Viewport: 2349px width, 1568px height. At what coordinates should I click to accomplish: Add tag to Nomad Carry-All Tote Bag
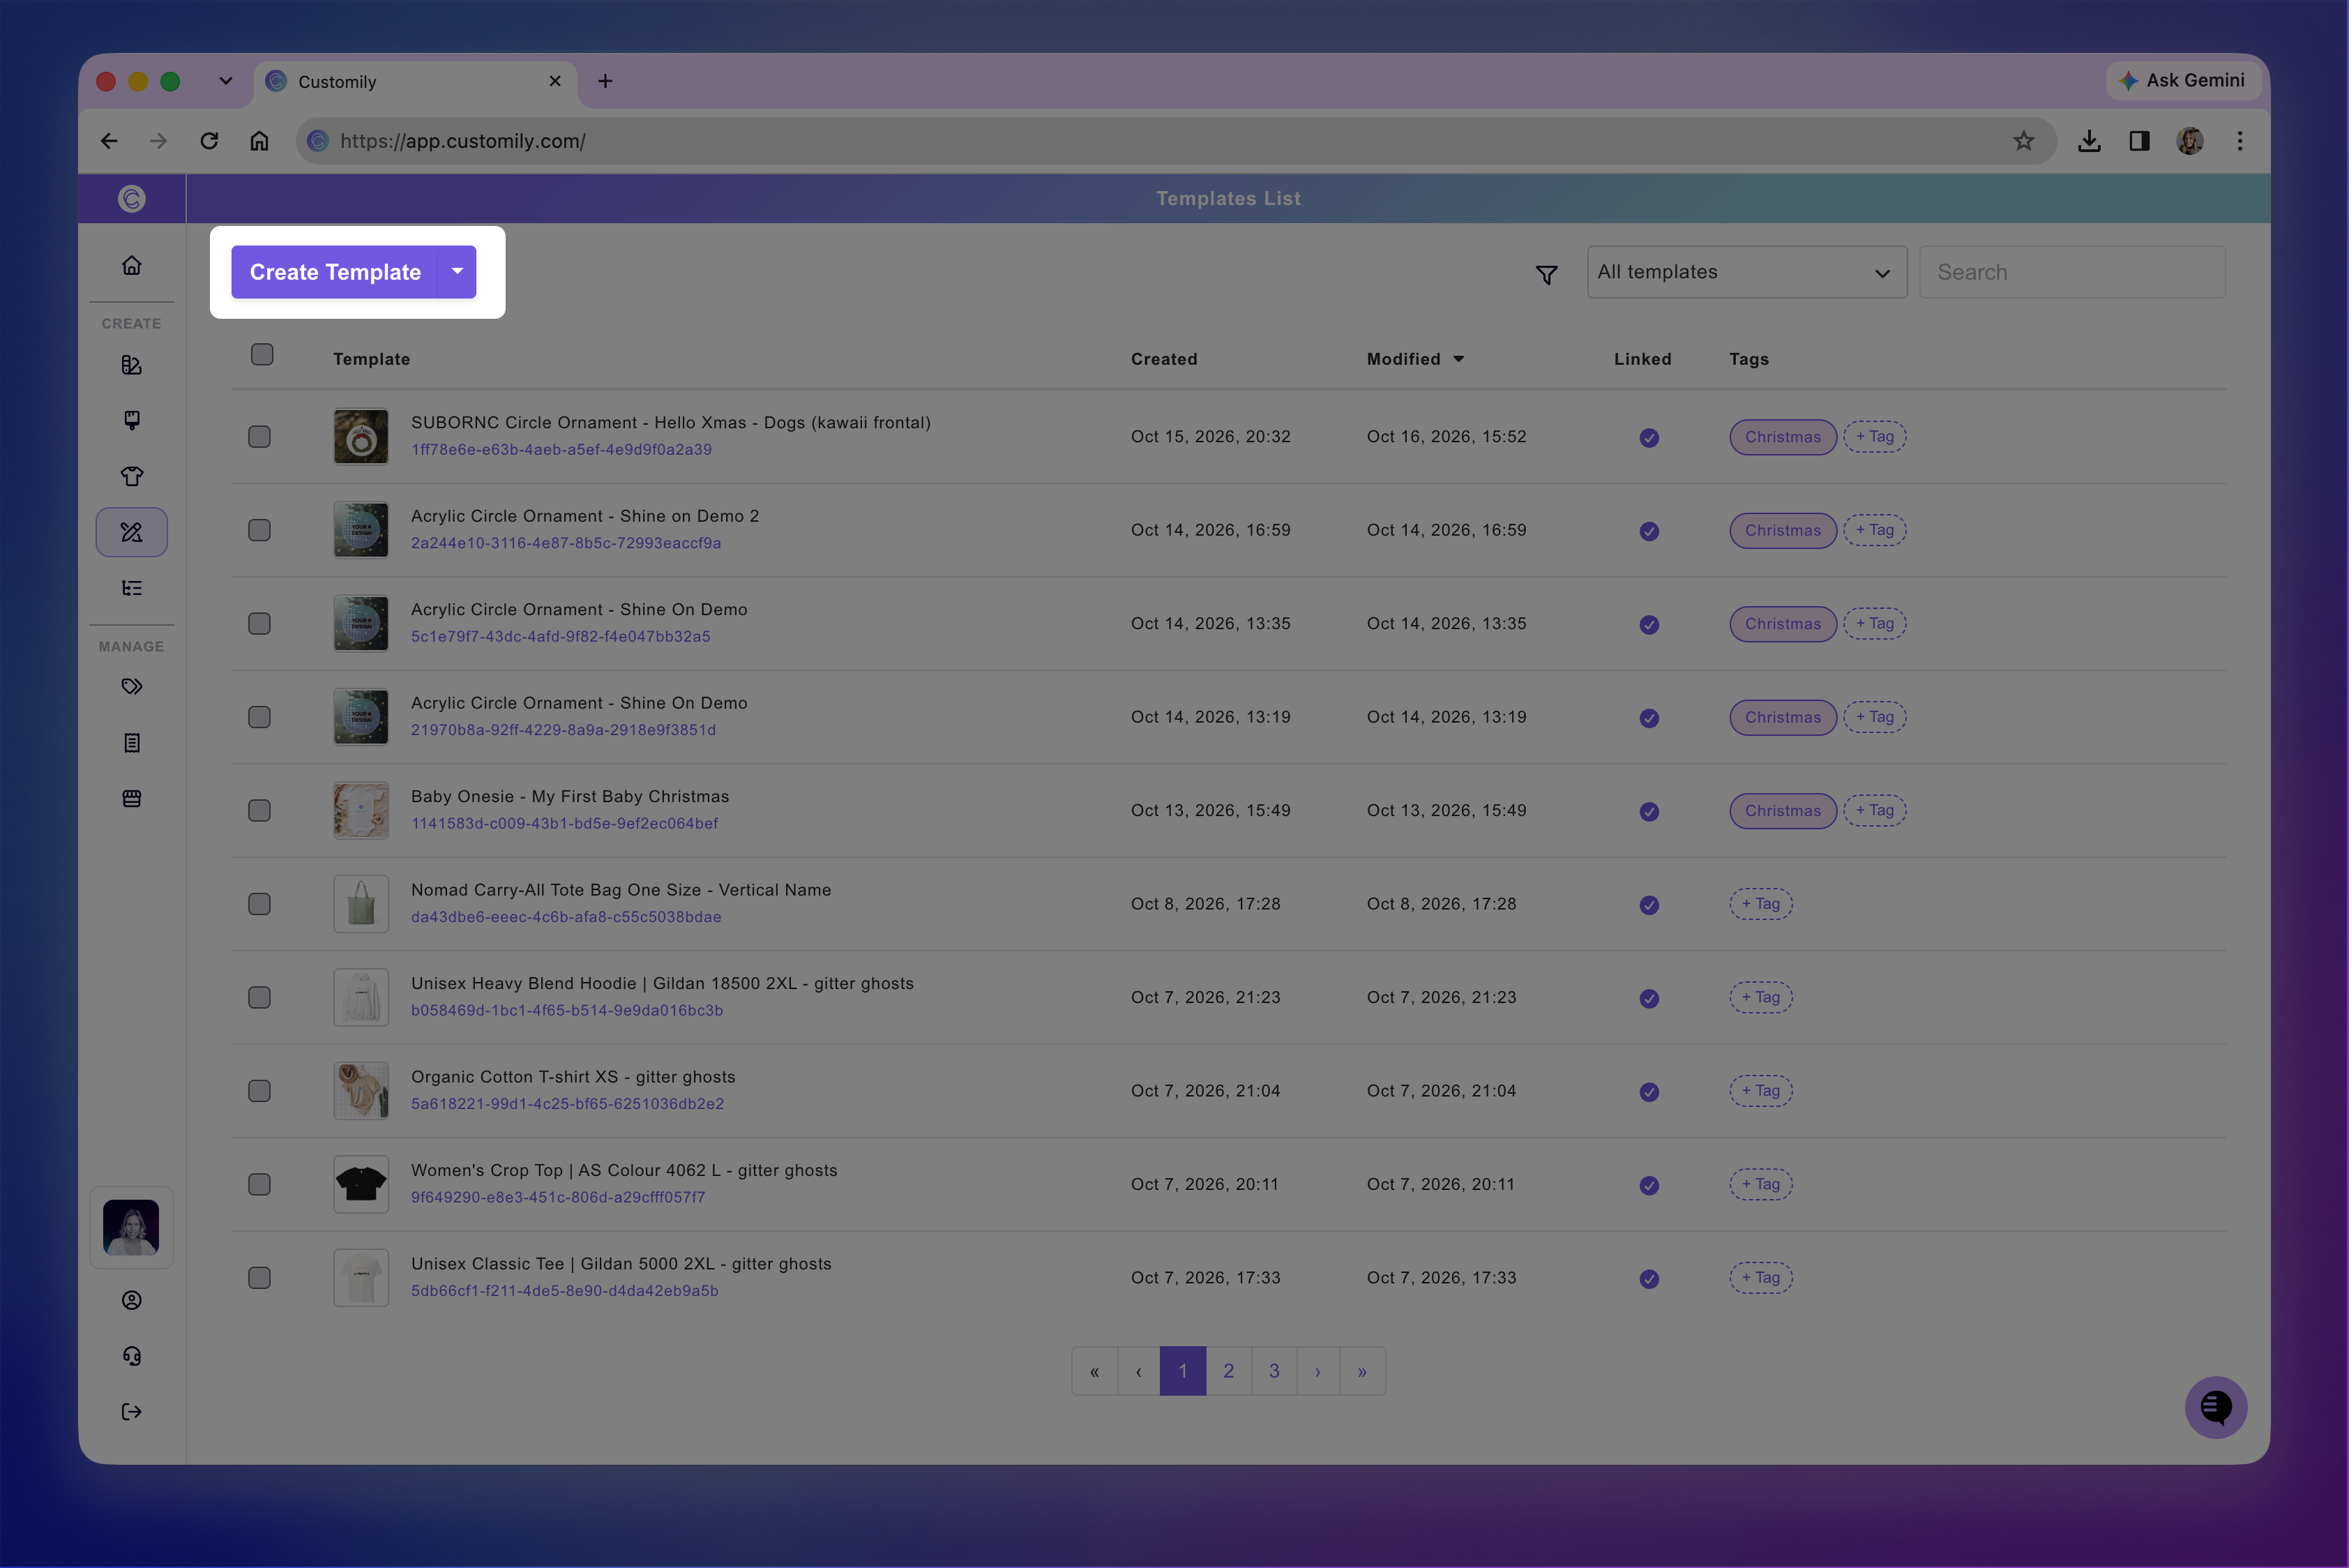(1761, 904)
